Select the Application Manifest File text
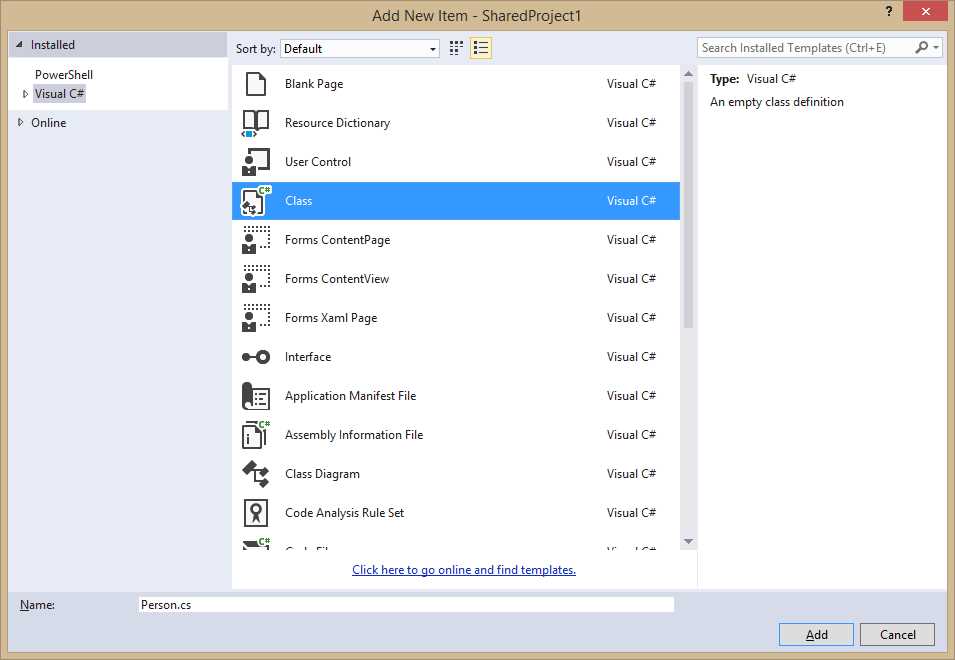The height and width of the screenshot is (660, 955). 350,396
